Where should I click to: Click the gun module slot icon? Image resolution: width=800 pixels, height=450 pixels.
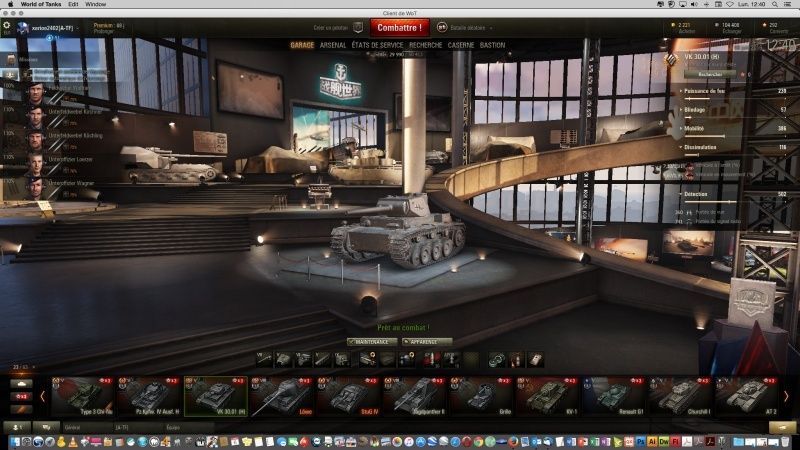pos(264,359)
